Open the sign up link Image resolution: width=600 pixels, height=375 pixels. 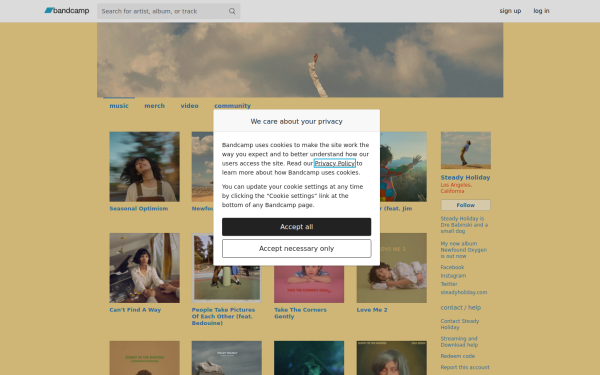(x=510, y=11)
